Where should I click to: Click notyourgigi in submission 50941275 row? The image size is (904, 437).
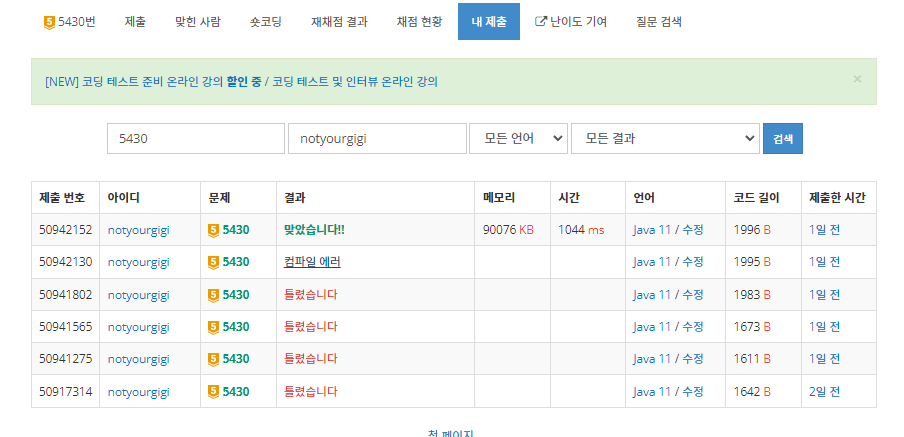[x=138, y=359]
